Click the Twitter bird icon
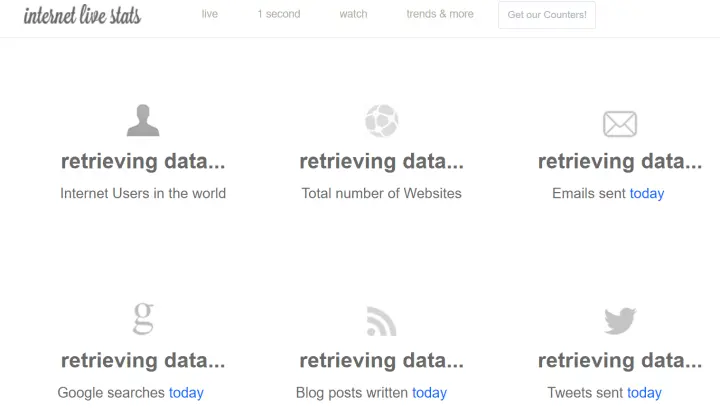This screenshot has width=720, height=419. 620,320
